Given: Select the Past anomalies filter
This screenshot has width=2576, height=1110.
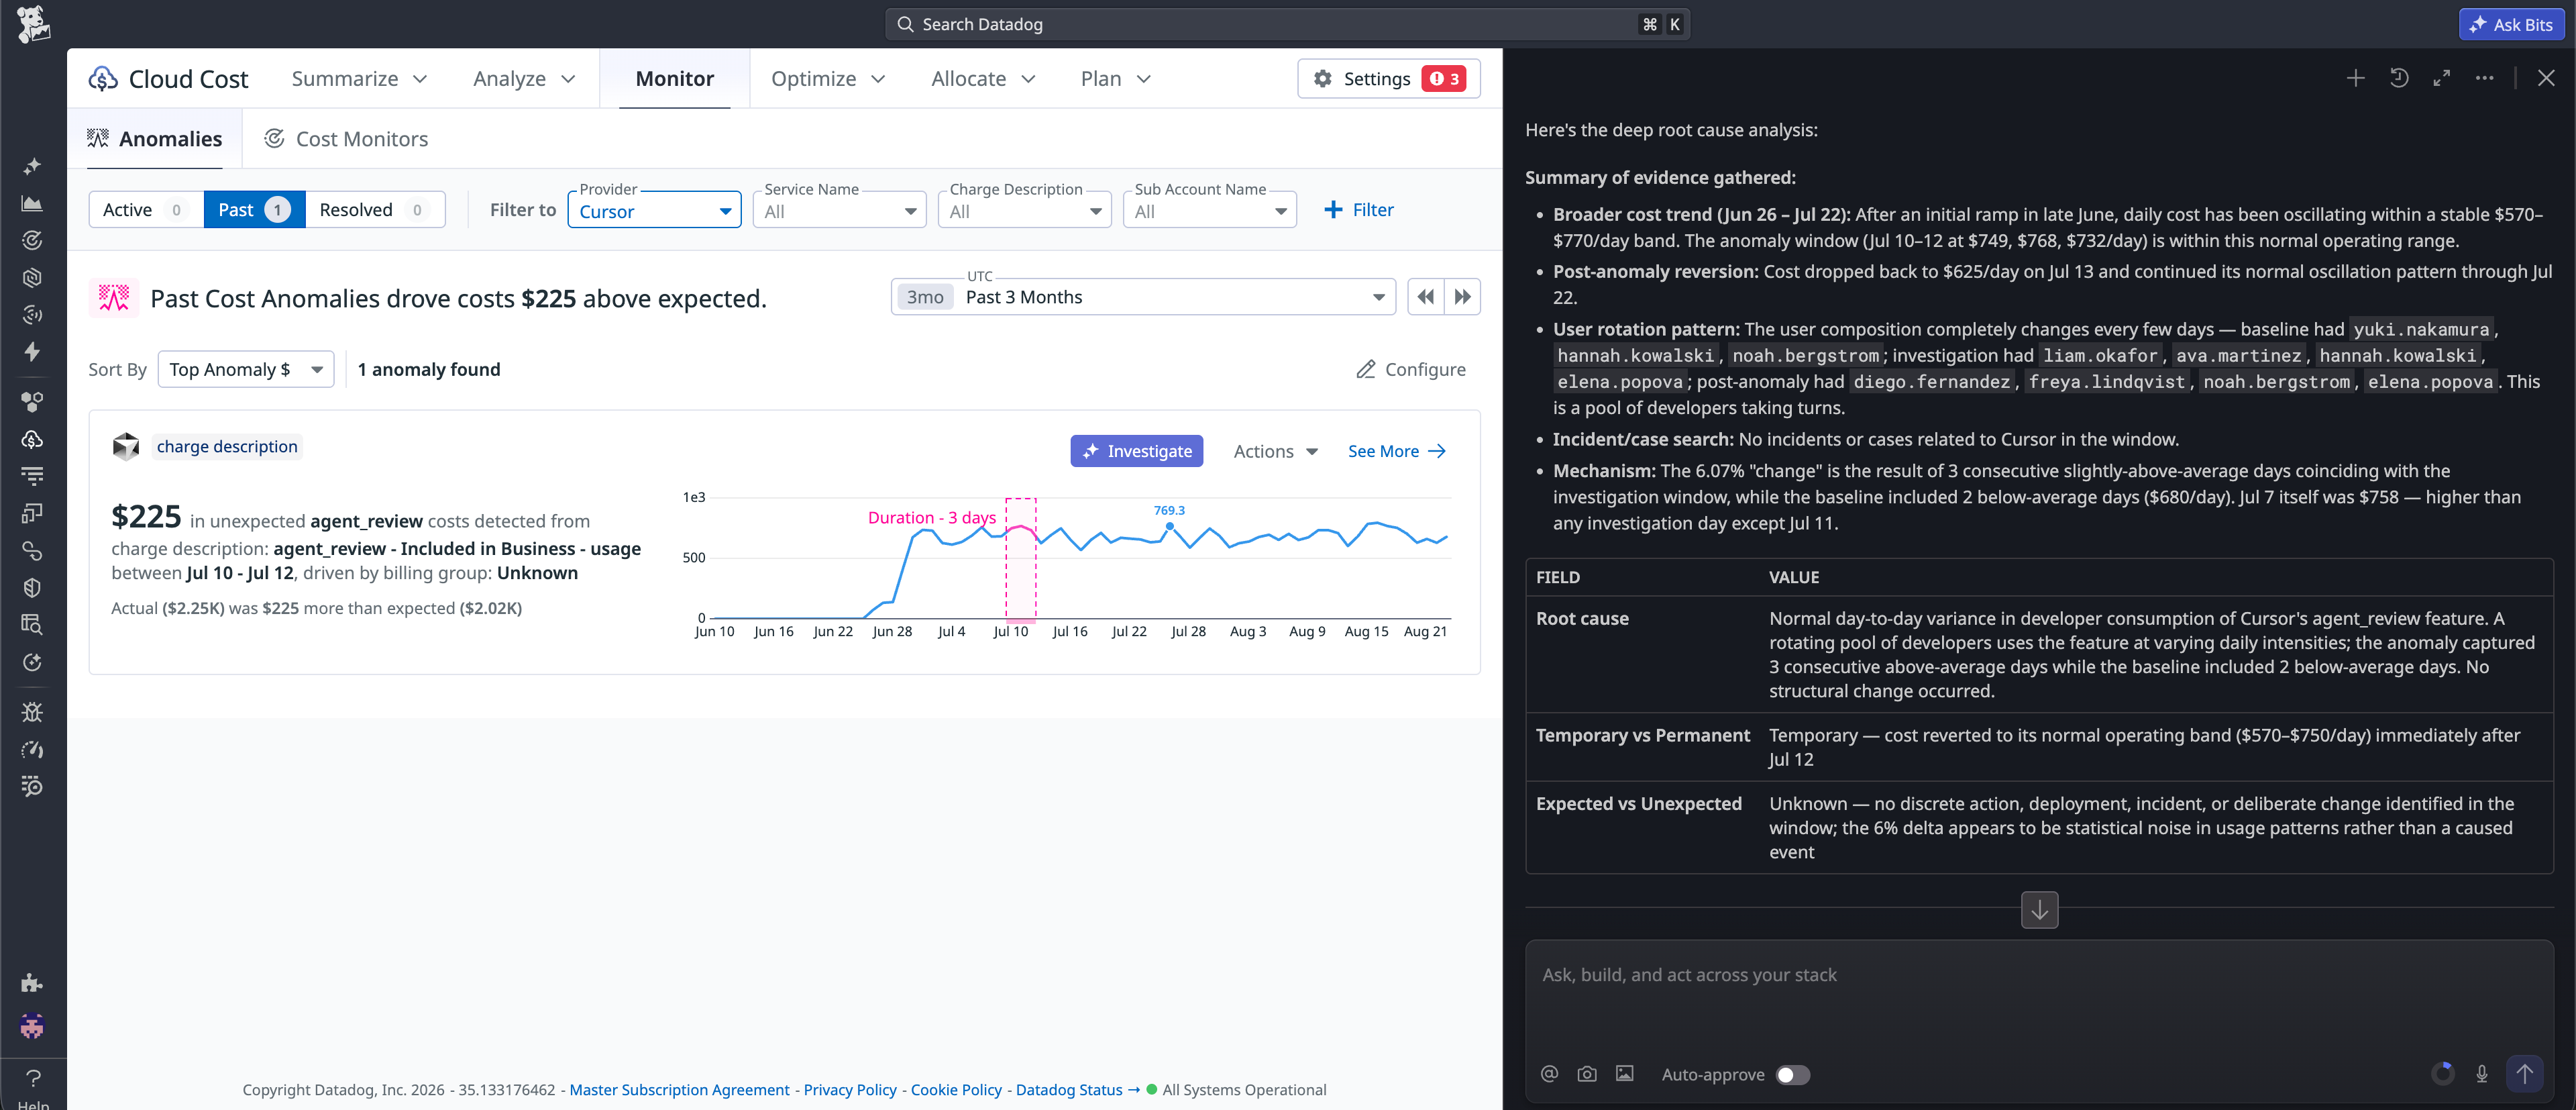Looking at the screenshot, I should [254, 210].
